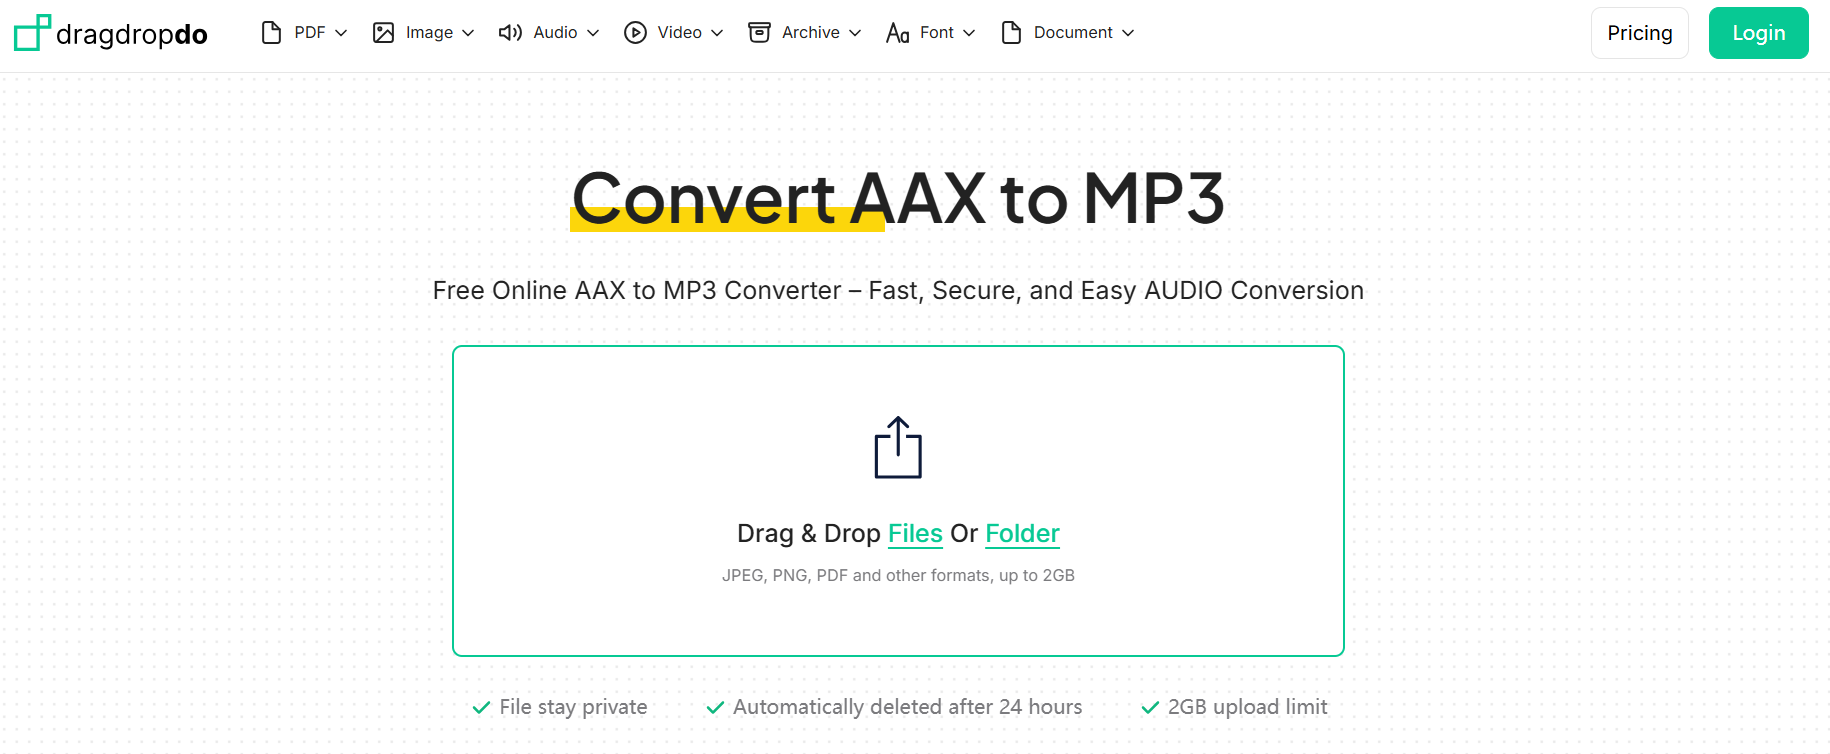Select the Archive box icon
1830x754 pixels.
759,32
